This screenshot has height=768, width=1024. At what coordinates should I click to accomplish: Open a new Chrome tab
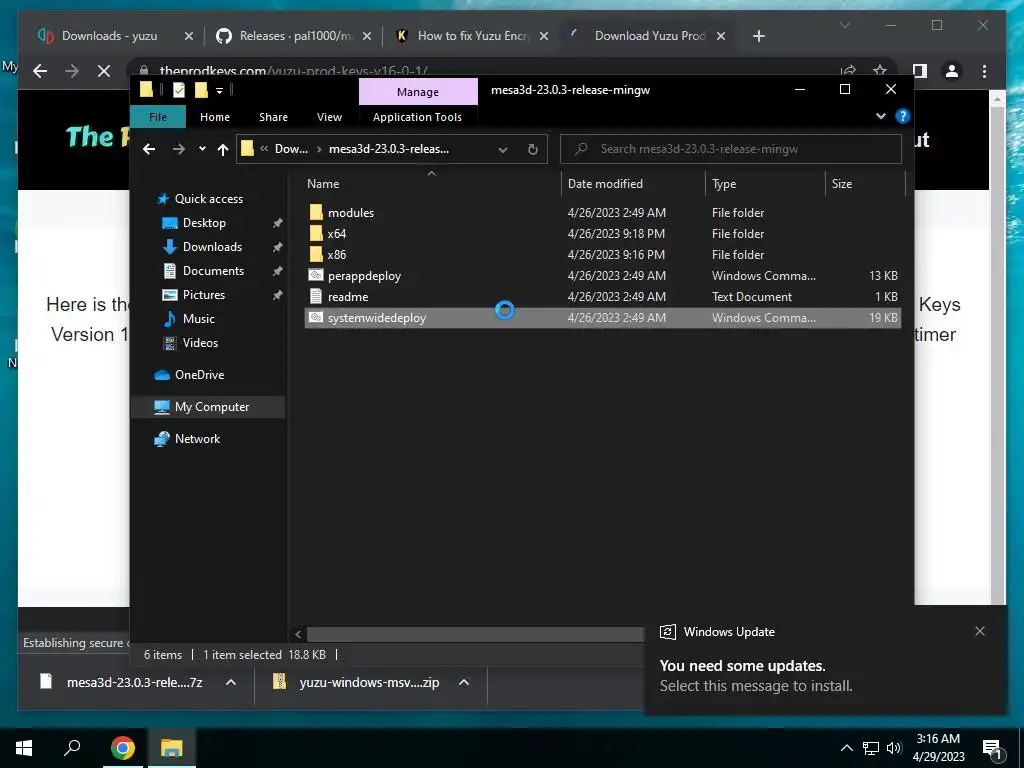point(758,36)
